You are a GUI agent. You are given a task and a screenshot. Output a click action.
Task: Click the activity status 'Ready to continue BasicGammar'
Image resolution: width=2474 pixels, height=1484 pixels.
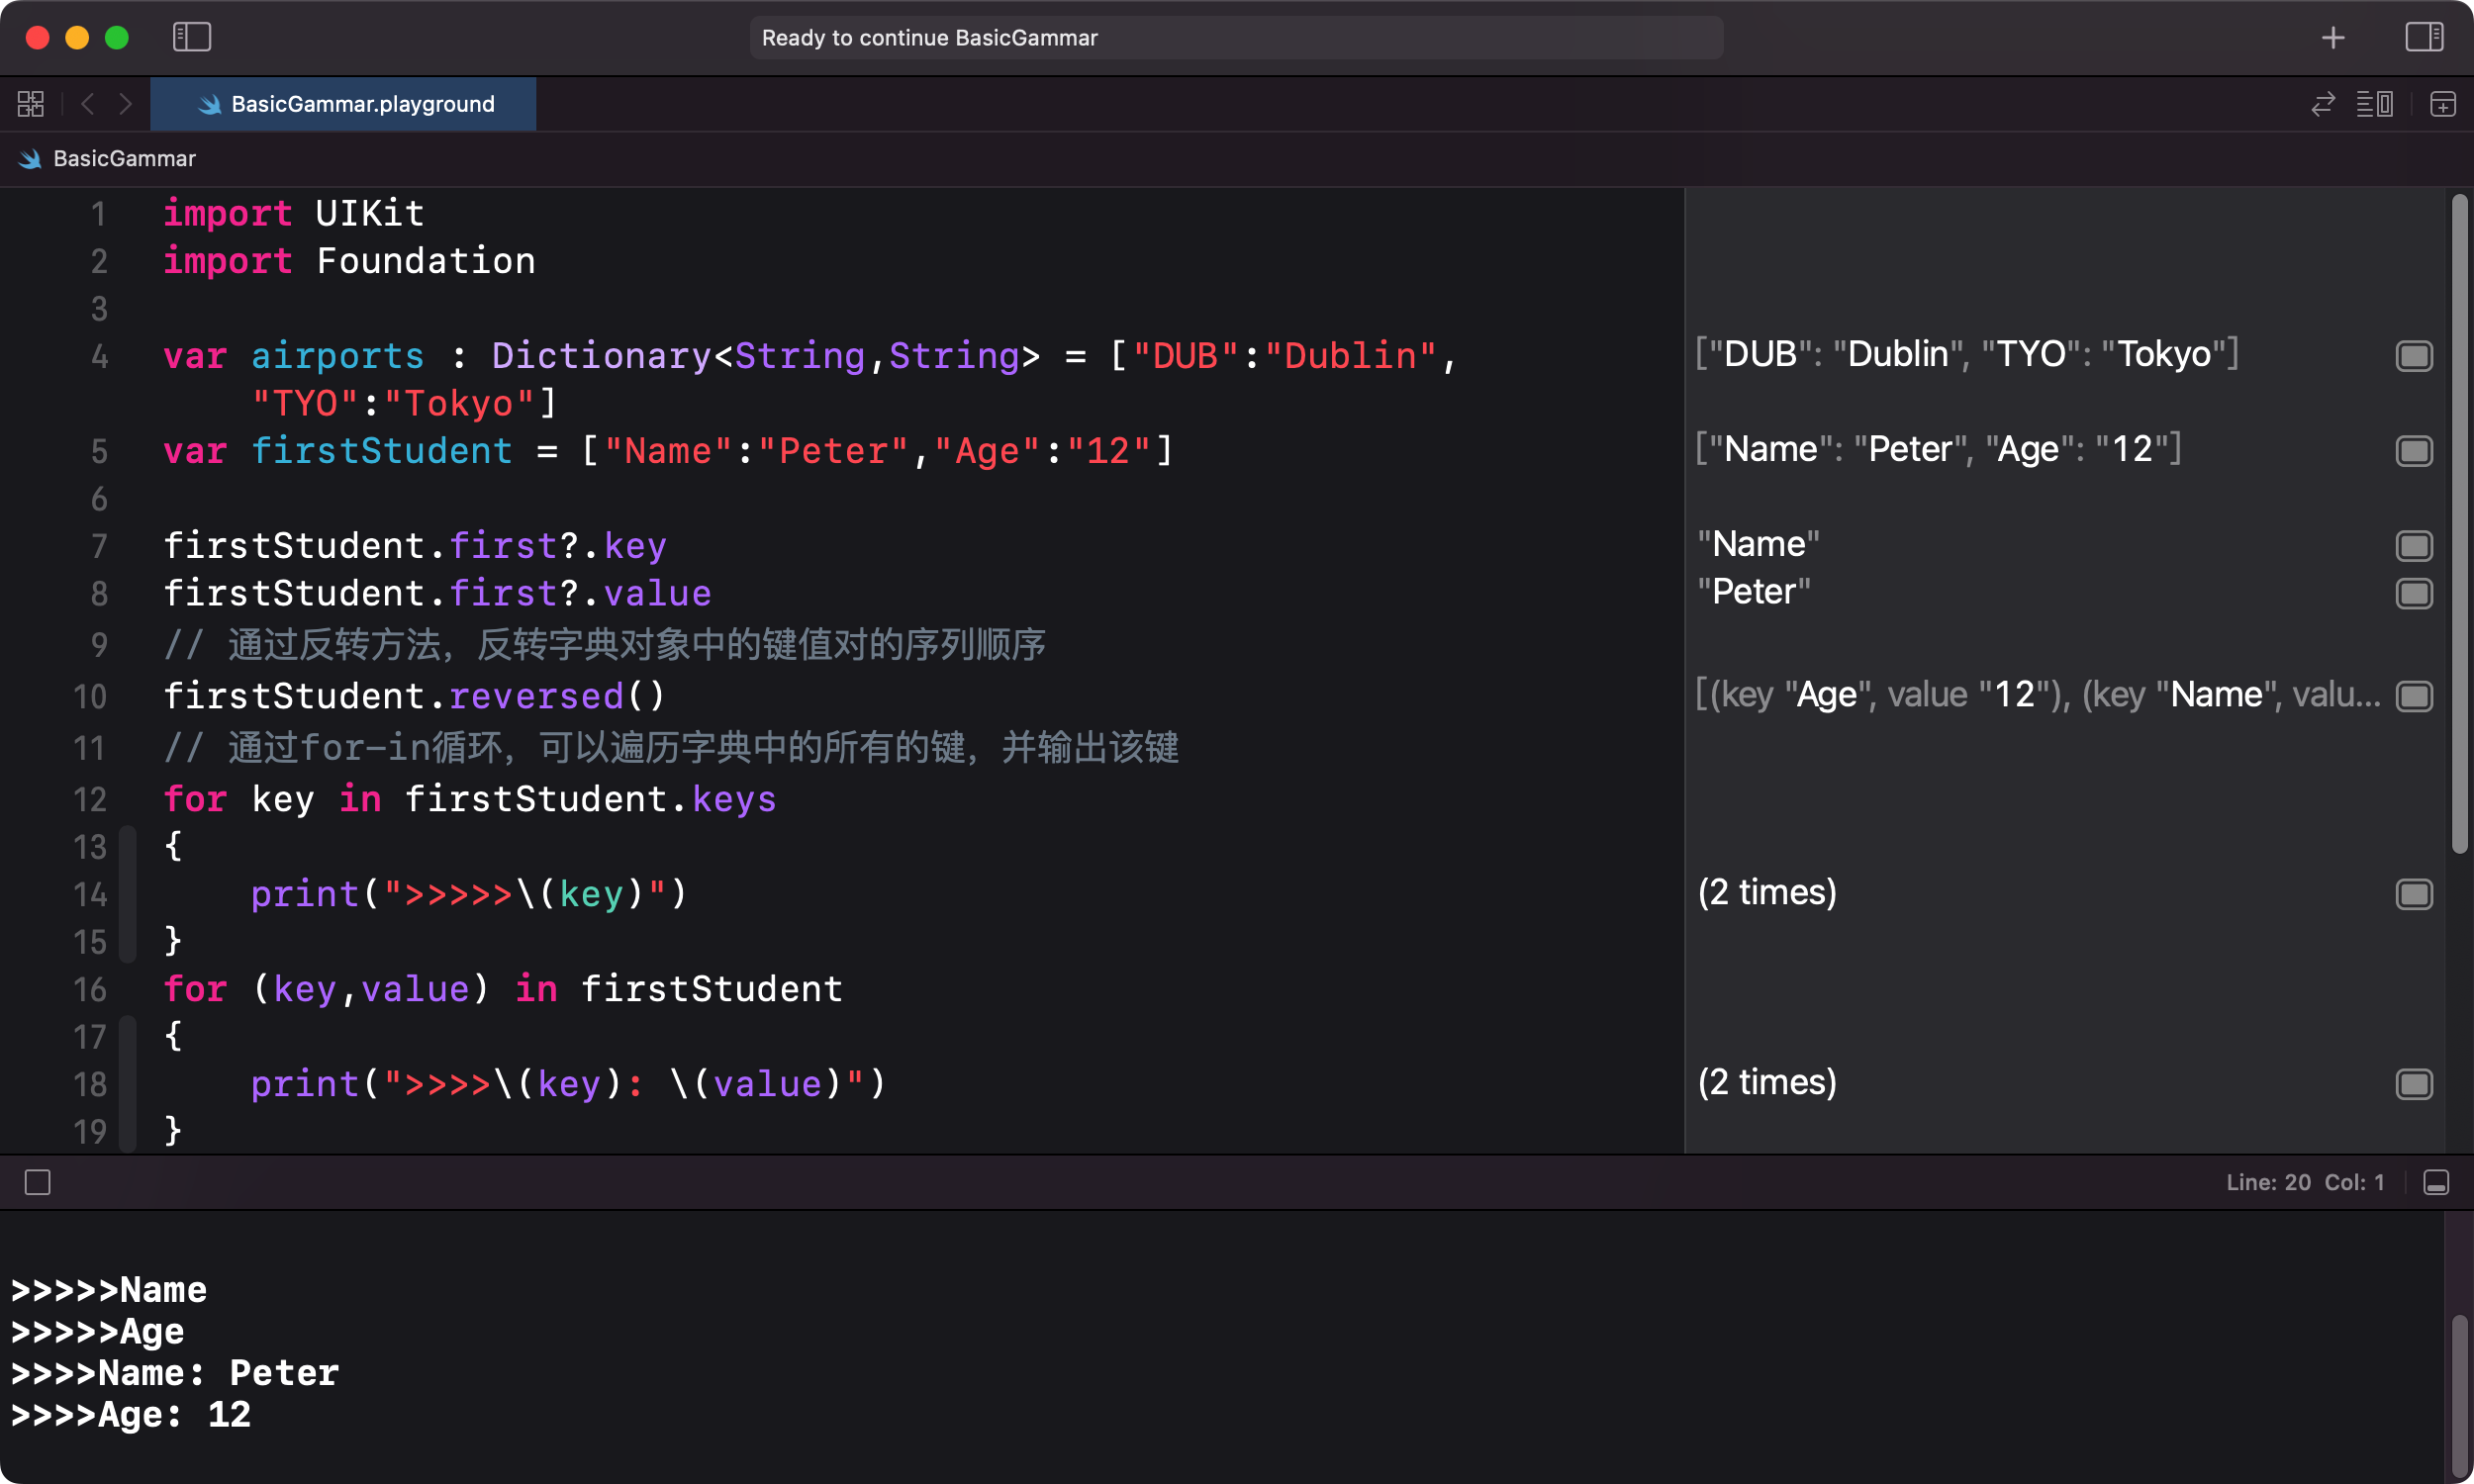coord(1236,38)
